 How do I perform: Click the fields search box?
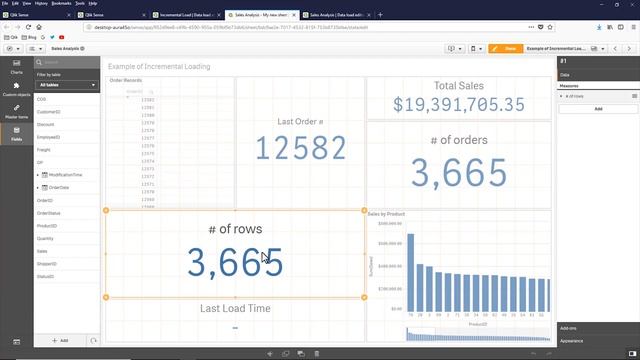tap(67, 62)
